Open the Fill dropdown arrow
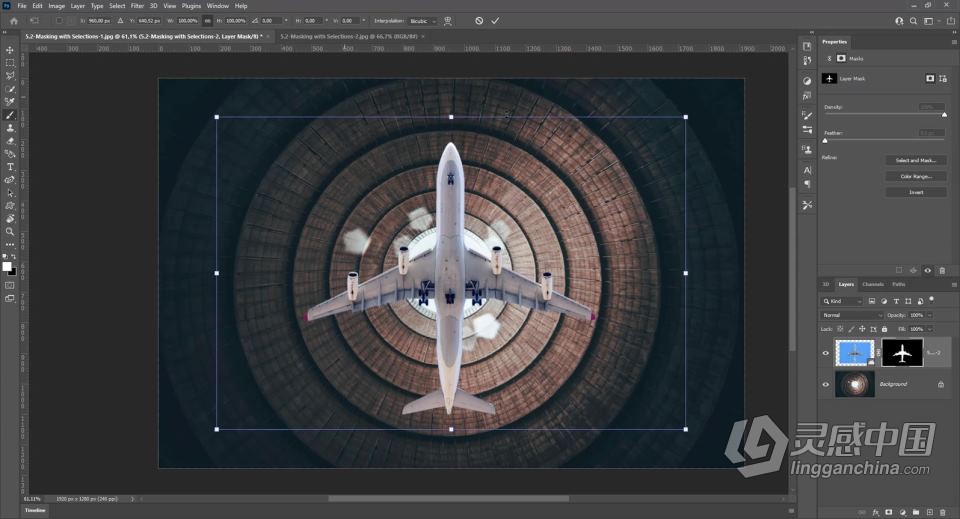Screen dimensions: 960x519 929,329
